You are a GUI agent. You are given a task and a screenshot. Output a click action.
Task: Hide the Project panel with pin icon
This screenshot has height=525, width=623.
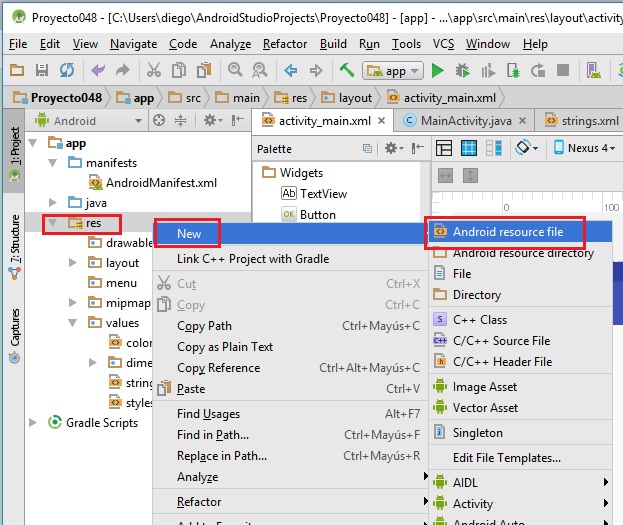238,120
